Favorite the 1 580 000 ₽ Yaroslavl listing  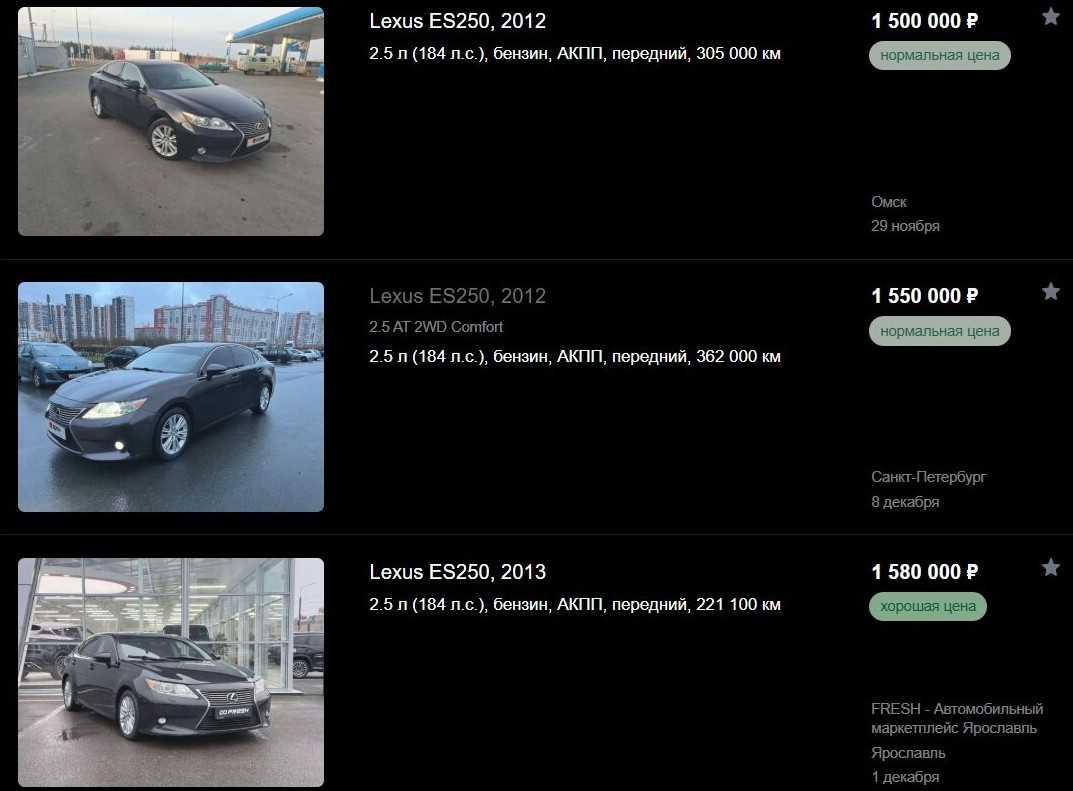[x=1050, y=567]
